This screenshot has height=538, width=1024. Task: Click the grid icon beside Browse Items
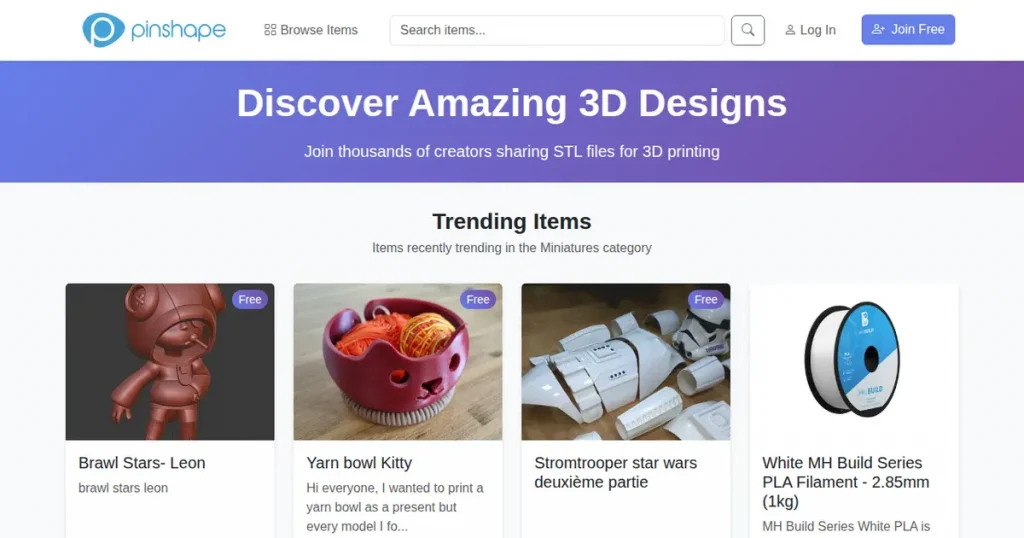coord(270,30)
